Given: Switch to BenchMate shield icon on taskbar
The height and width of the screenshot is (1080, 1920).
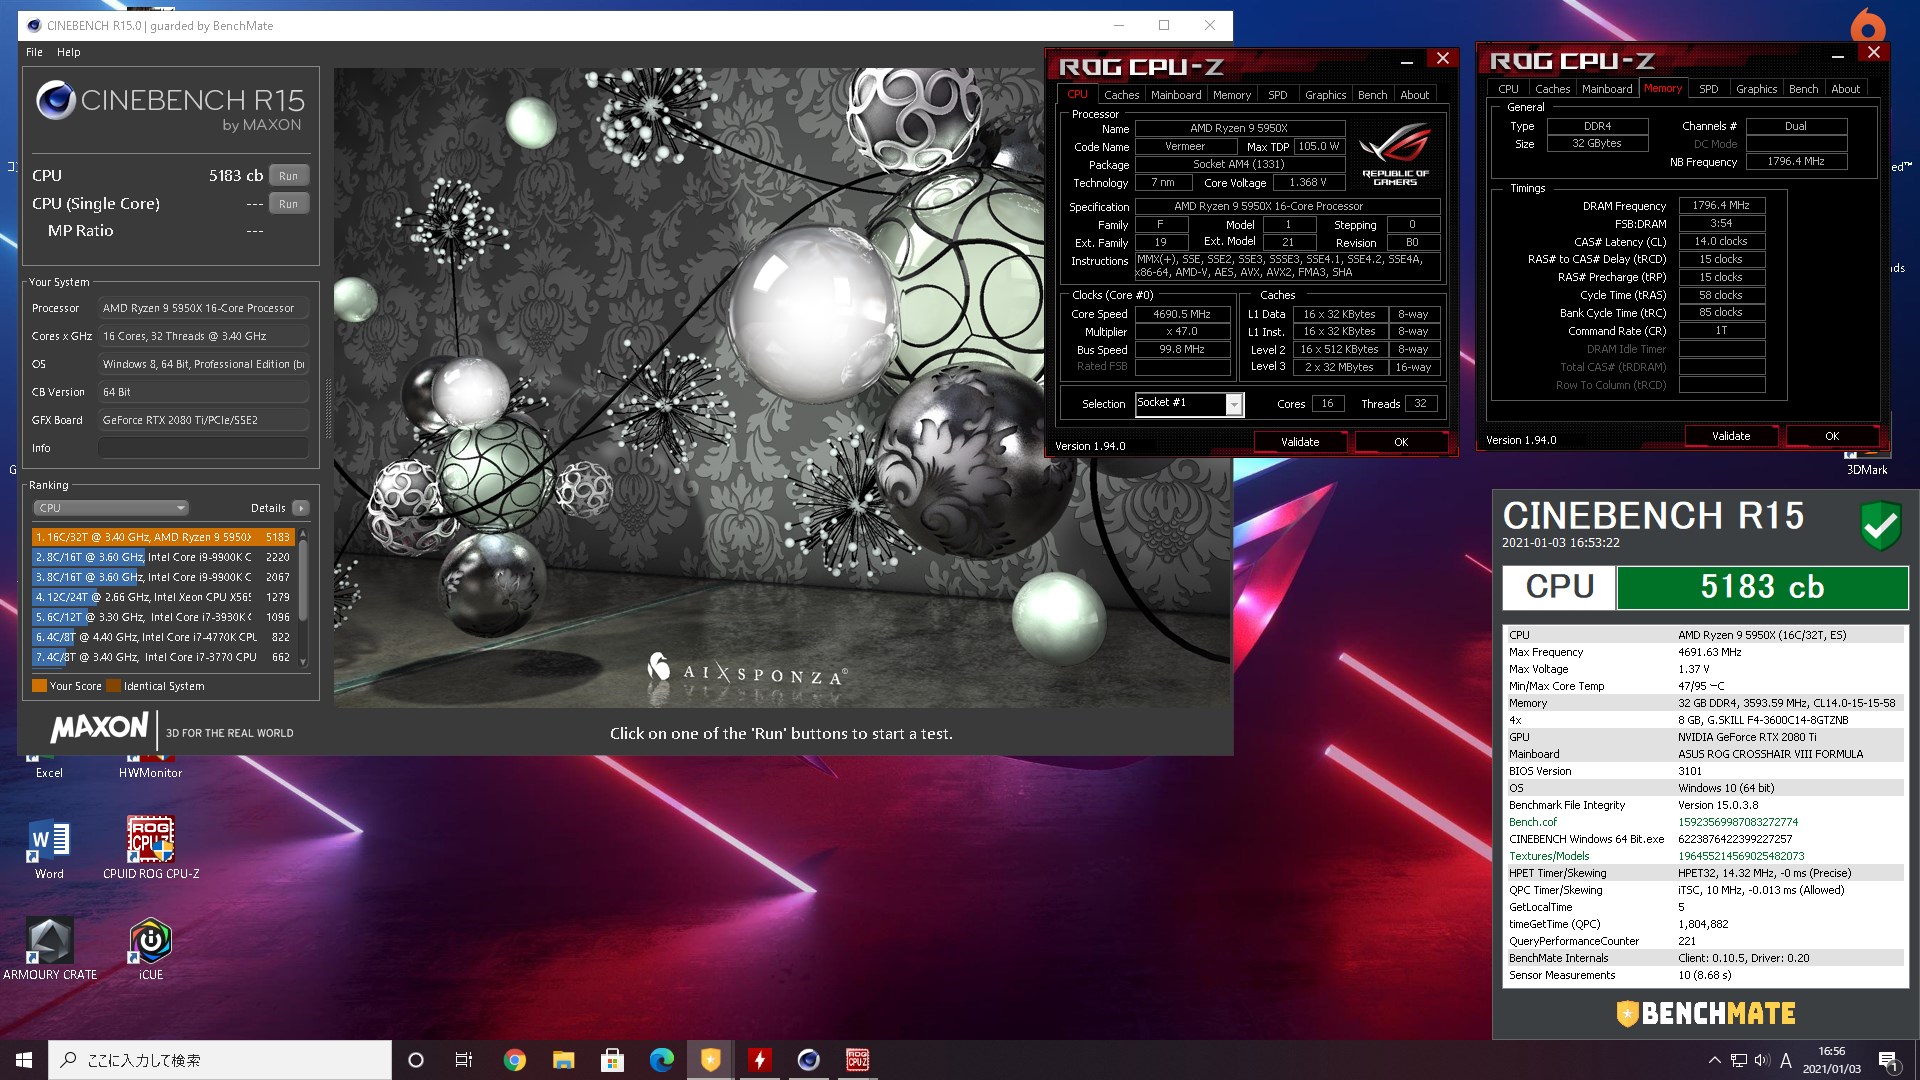Looking at the screenshot, I should [710, 1060].
